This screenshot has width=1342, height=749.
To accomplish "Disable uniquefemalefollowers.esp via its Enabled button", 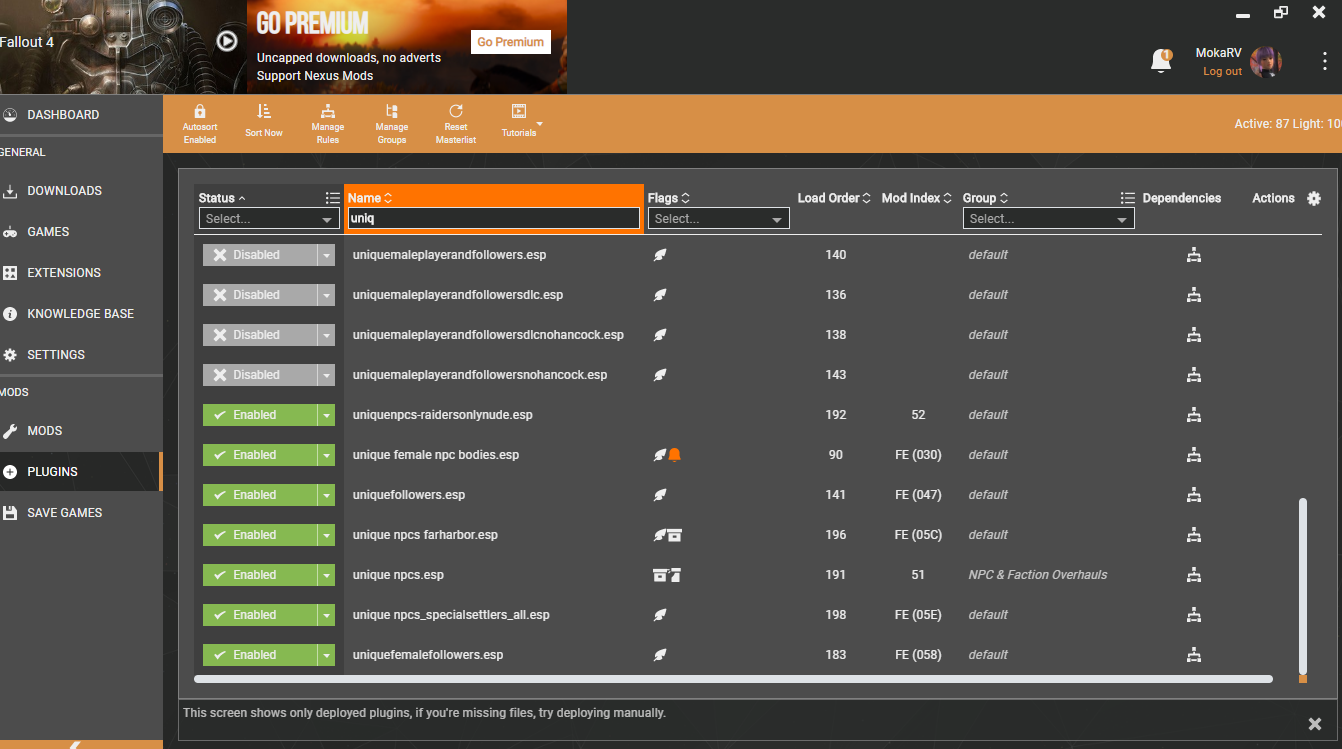I will pyautogui.click(x=260, y=655).
